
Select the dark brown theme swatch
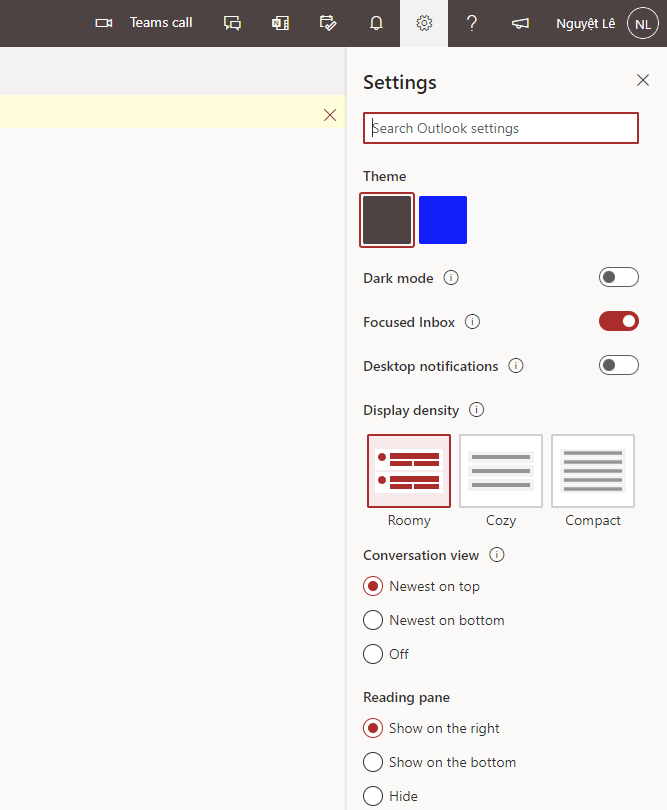coord(387,220)
